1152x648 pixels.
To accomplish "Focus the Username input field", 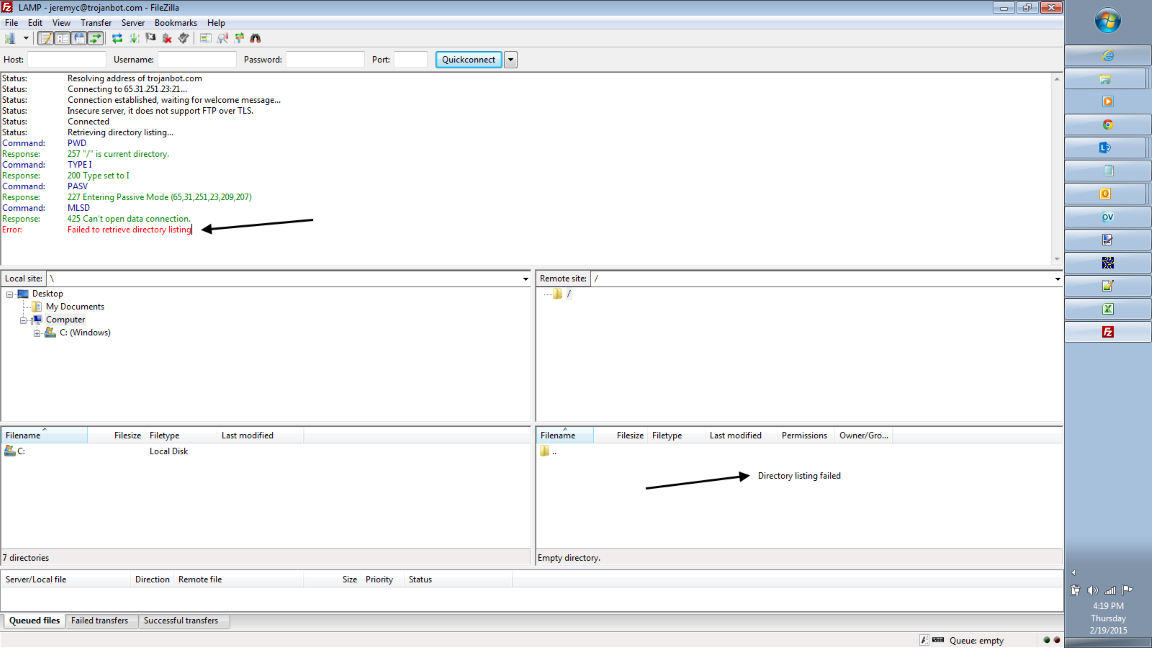I will (x=197, y=60).
